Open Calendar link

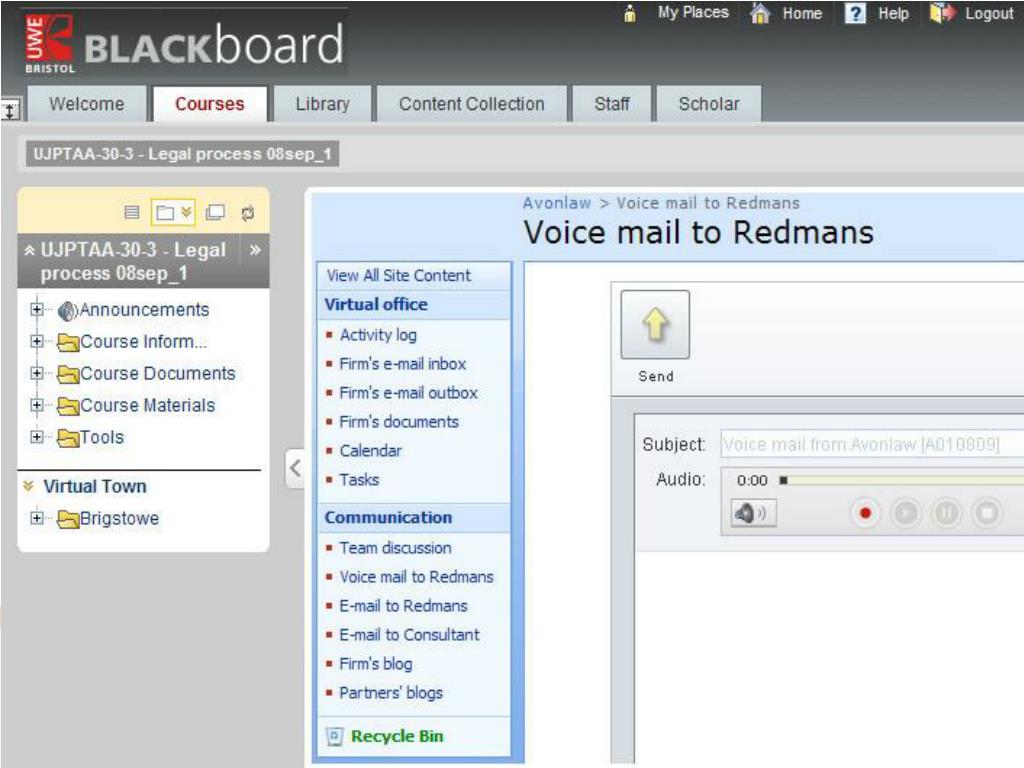click(x=370, y=451)
